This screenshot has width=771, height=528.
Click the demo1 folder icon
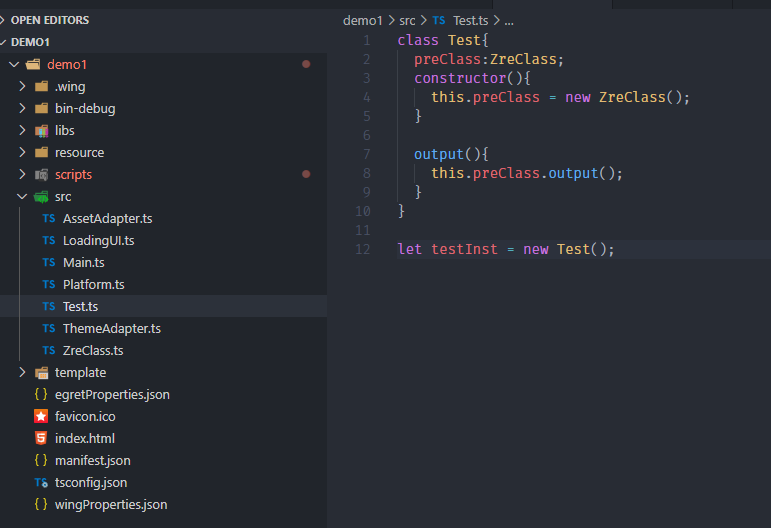pos(33,64)
